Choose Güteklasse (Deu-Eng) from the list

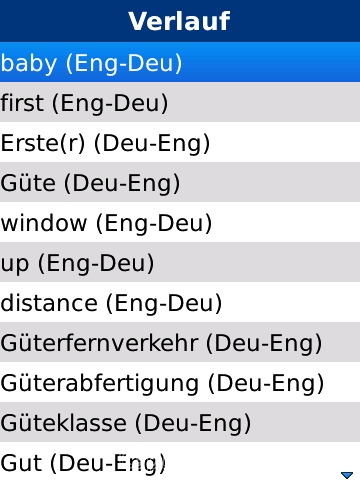point(180,422)
